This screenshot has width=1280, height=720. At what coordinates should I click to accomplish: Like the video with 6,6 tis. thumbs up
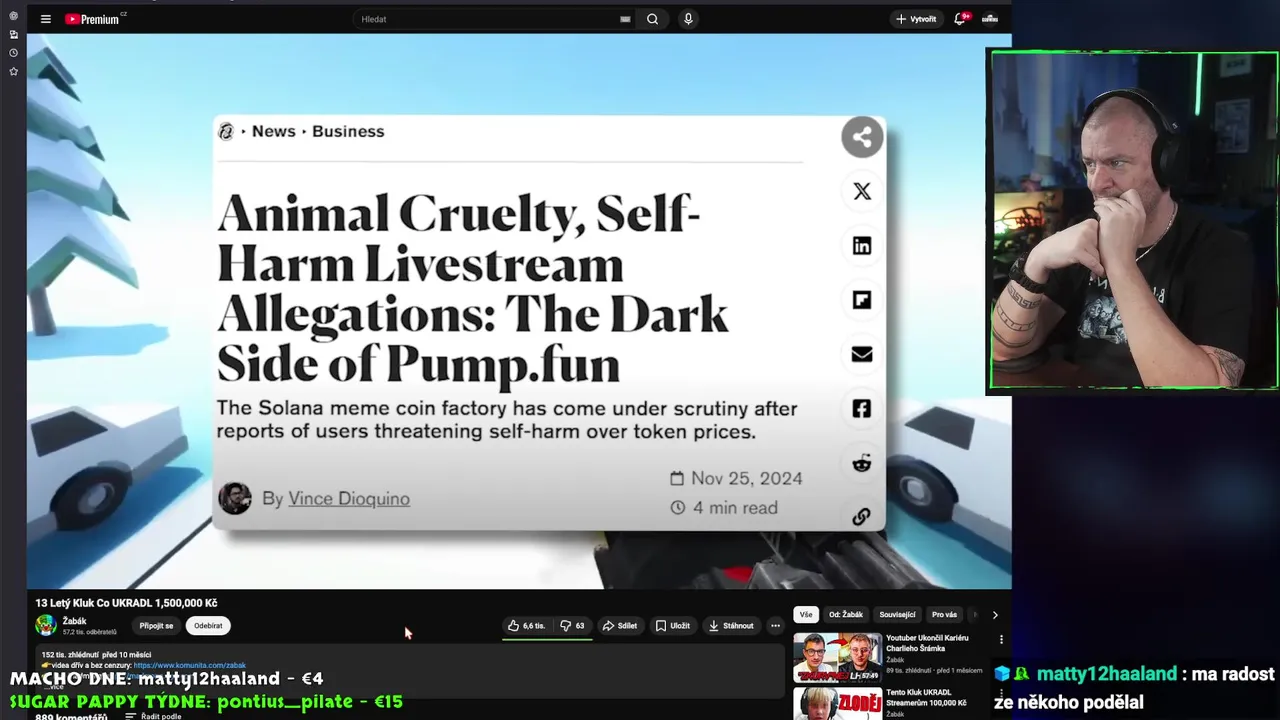[526, 626]
